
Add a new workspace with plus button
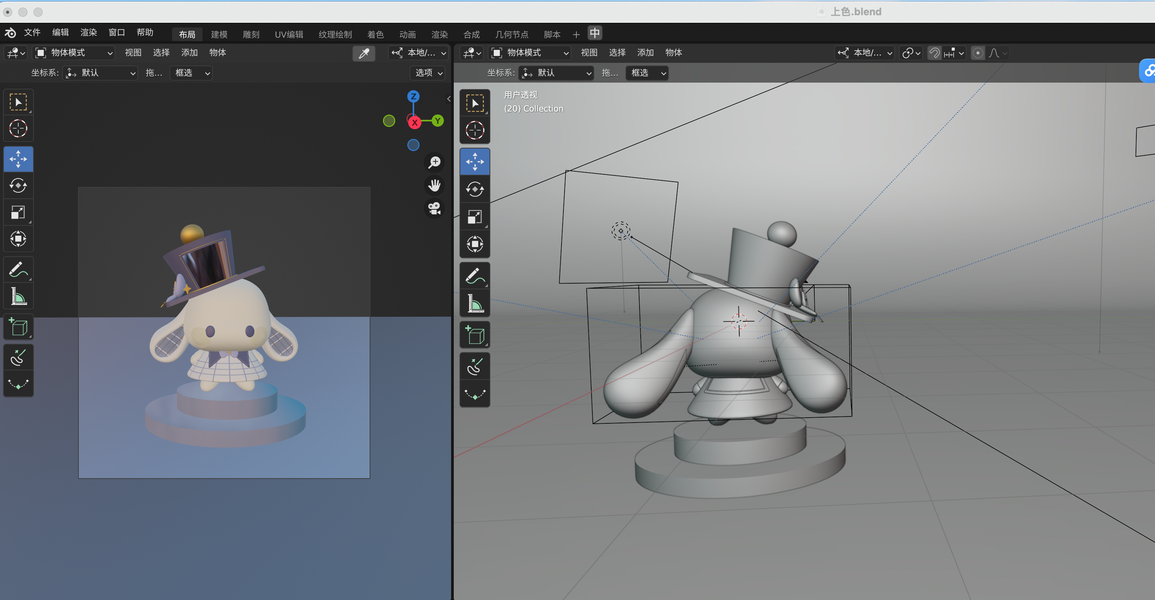pyautogui.click(x=576, y=35)
